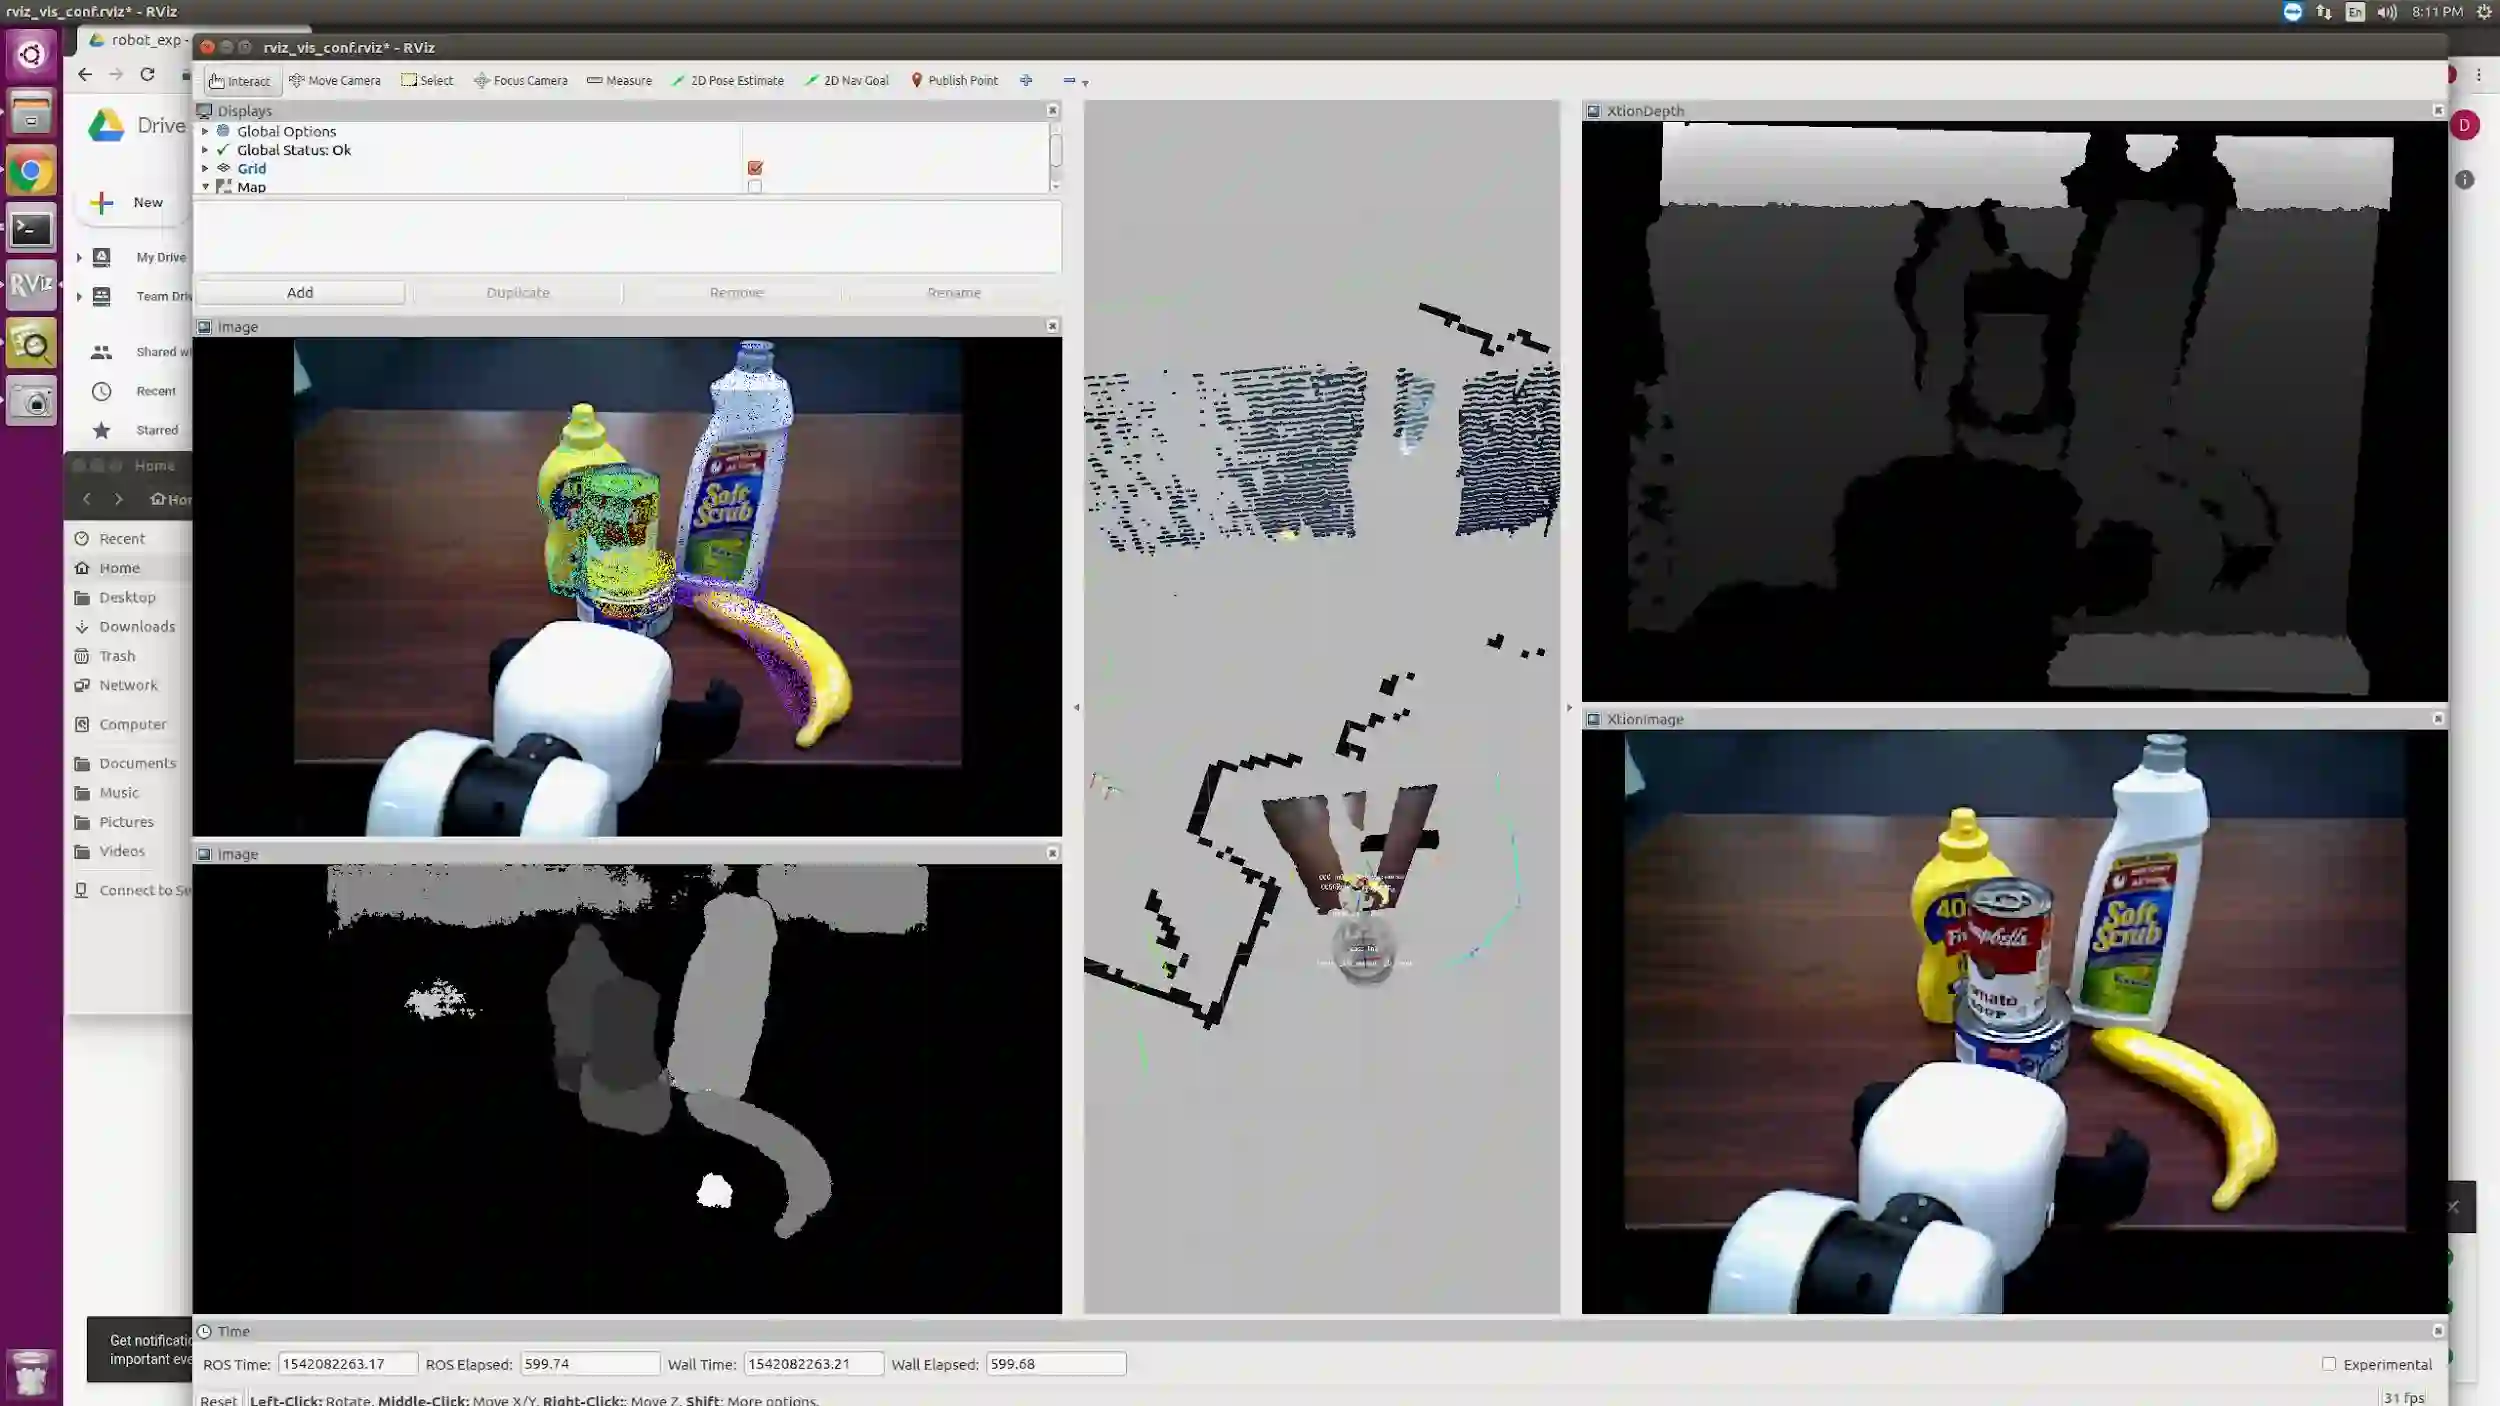Collapse the Map display entry
Screen dimensions: 2500x1406
tap(206, 187)
